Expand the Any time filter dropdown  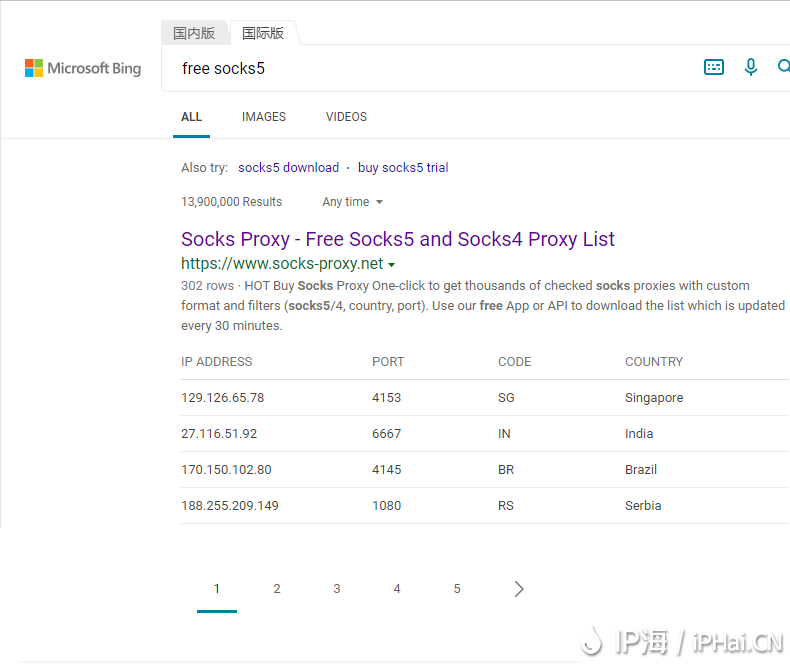[x=352, y=202]
